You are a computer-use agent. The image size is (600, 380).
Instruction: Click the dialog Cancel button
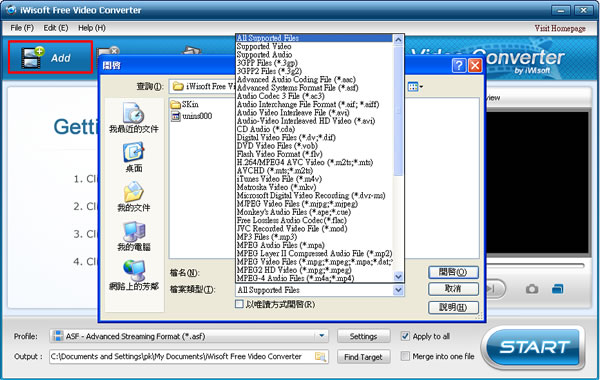point(453,289)
